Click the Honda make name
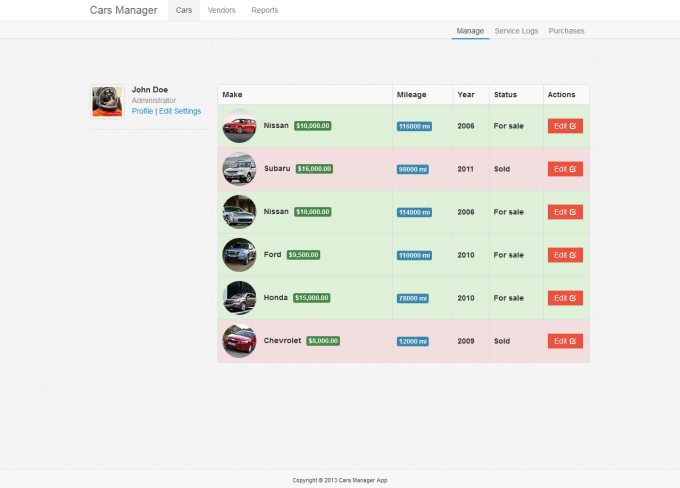Viewport: 680px width, 488px height. [276, 297]
